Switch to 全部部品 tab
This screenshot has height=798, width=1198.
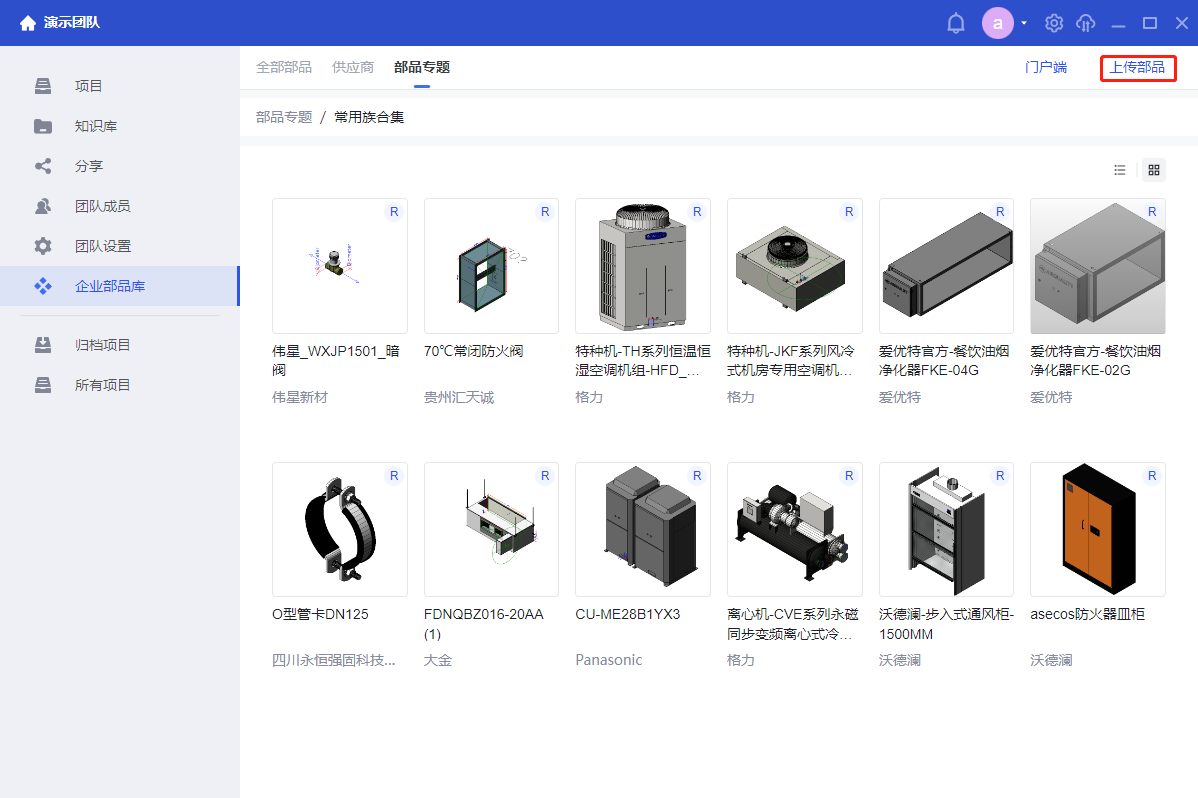coord(283,67)
